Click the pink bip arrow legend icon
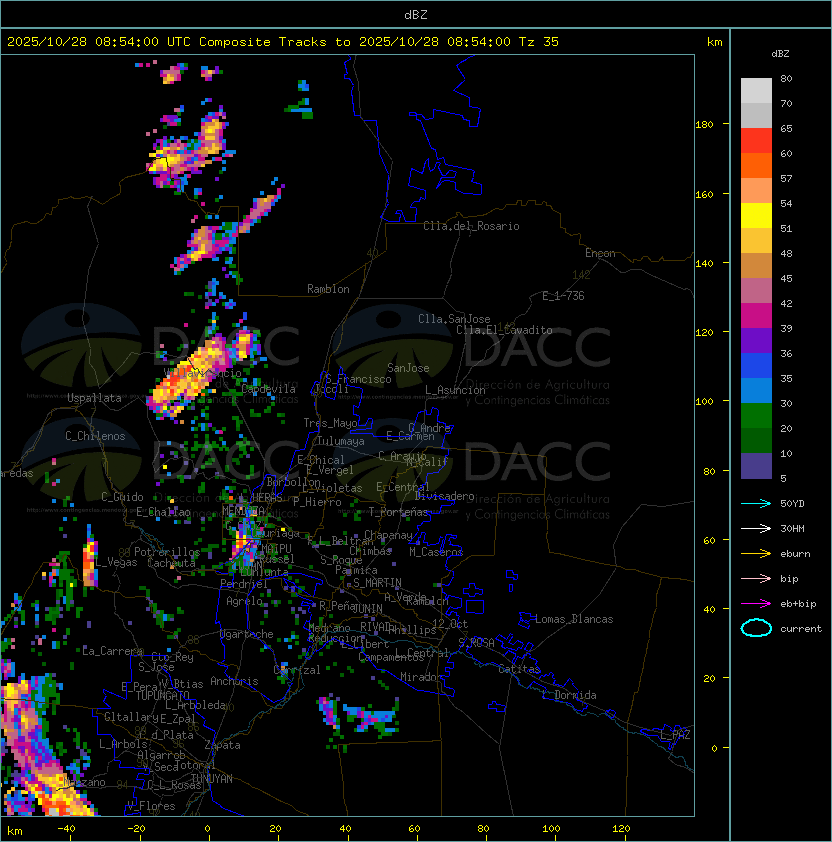832x842 pixels. pyautogui.click(x=756, y=578)
